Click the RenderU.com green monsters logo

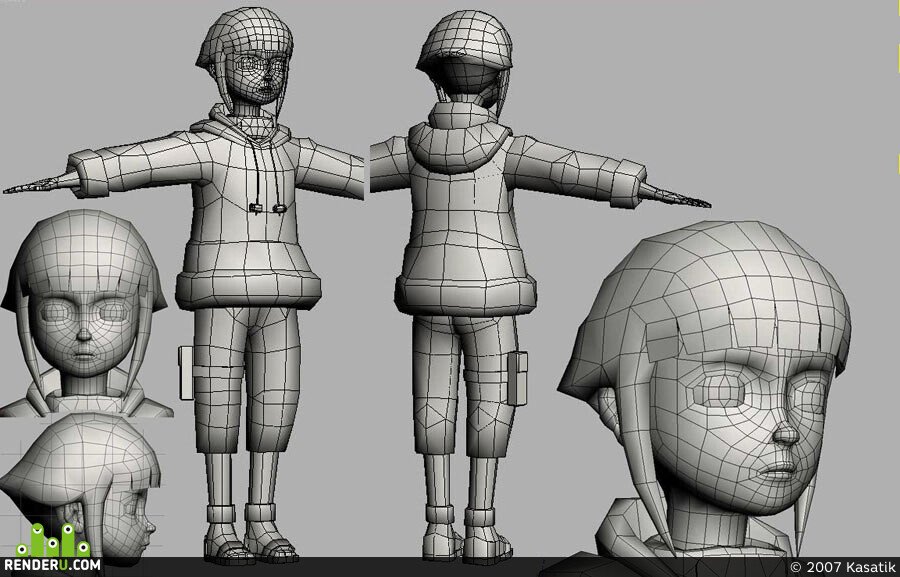pos(53,540)
